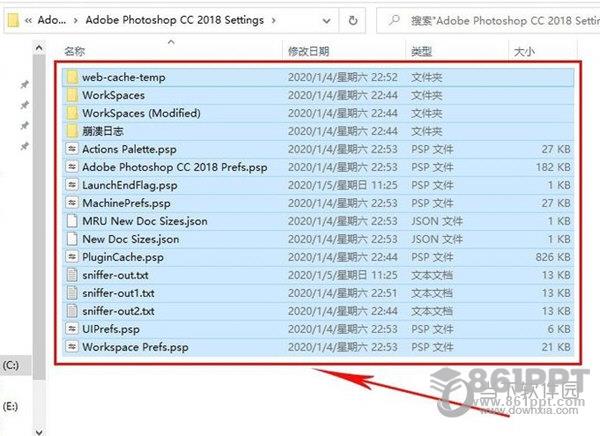Select the sniffer-out1.txt file name
Screen dimensions: 600x436
118,293
